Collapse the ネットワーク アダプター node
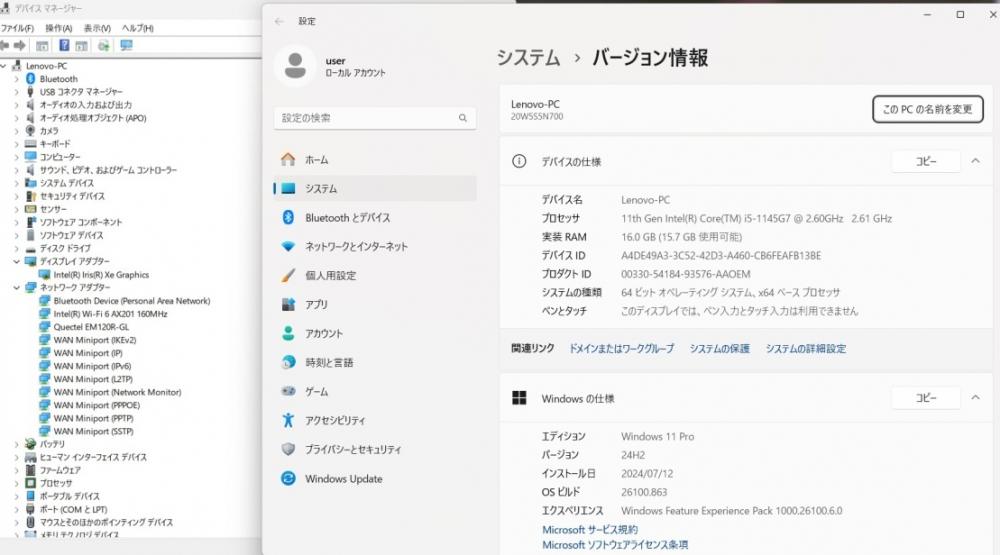Image resolution: width=1000 pixels, height=555 pixels. click(x=17, y=288)
